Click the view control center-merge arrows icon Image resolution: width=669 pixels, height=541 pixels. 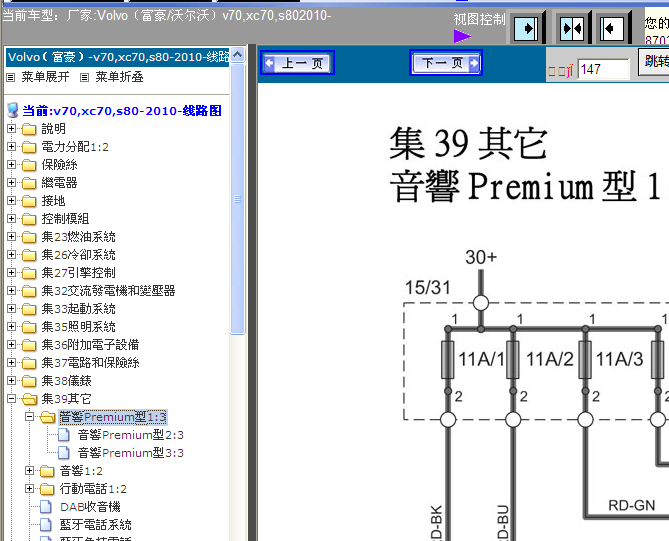click(572, 29)
